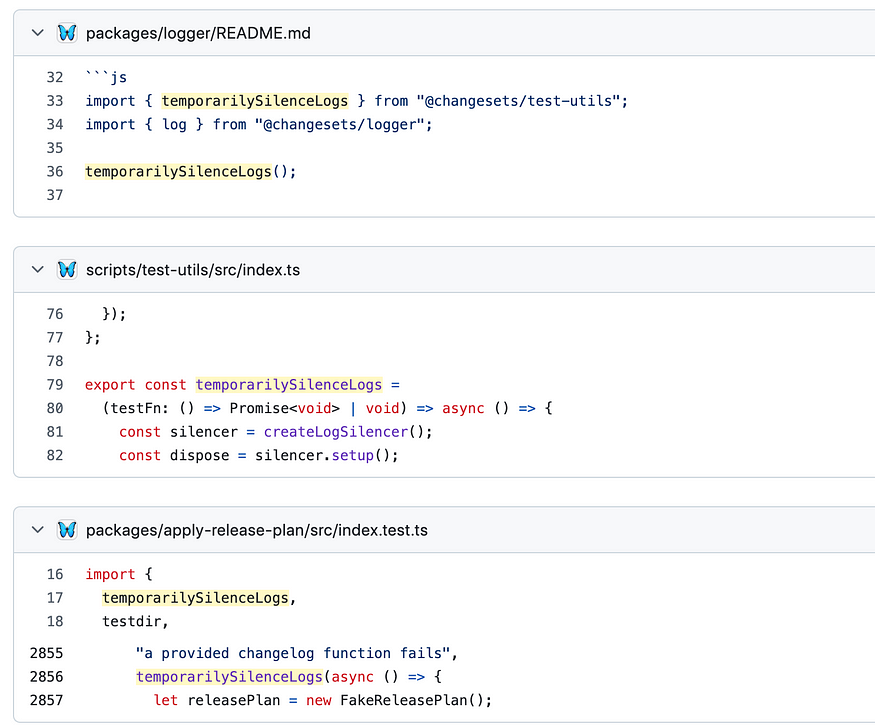Collapse the packages/logger/README.md result
875x725 pixels.
(37, 33)
